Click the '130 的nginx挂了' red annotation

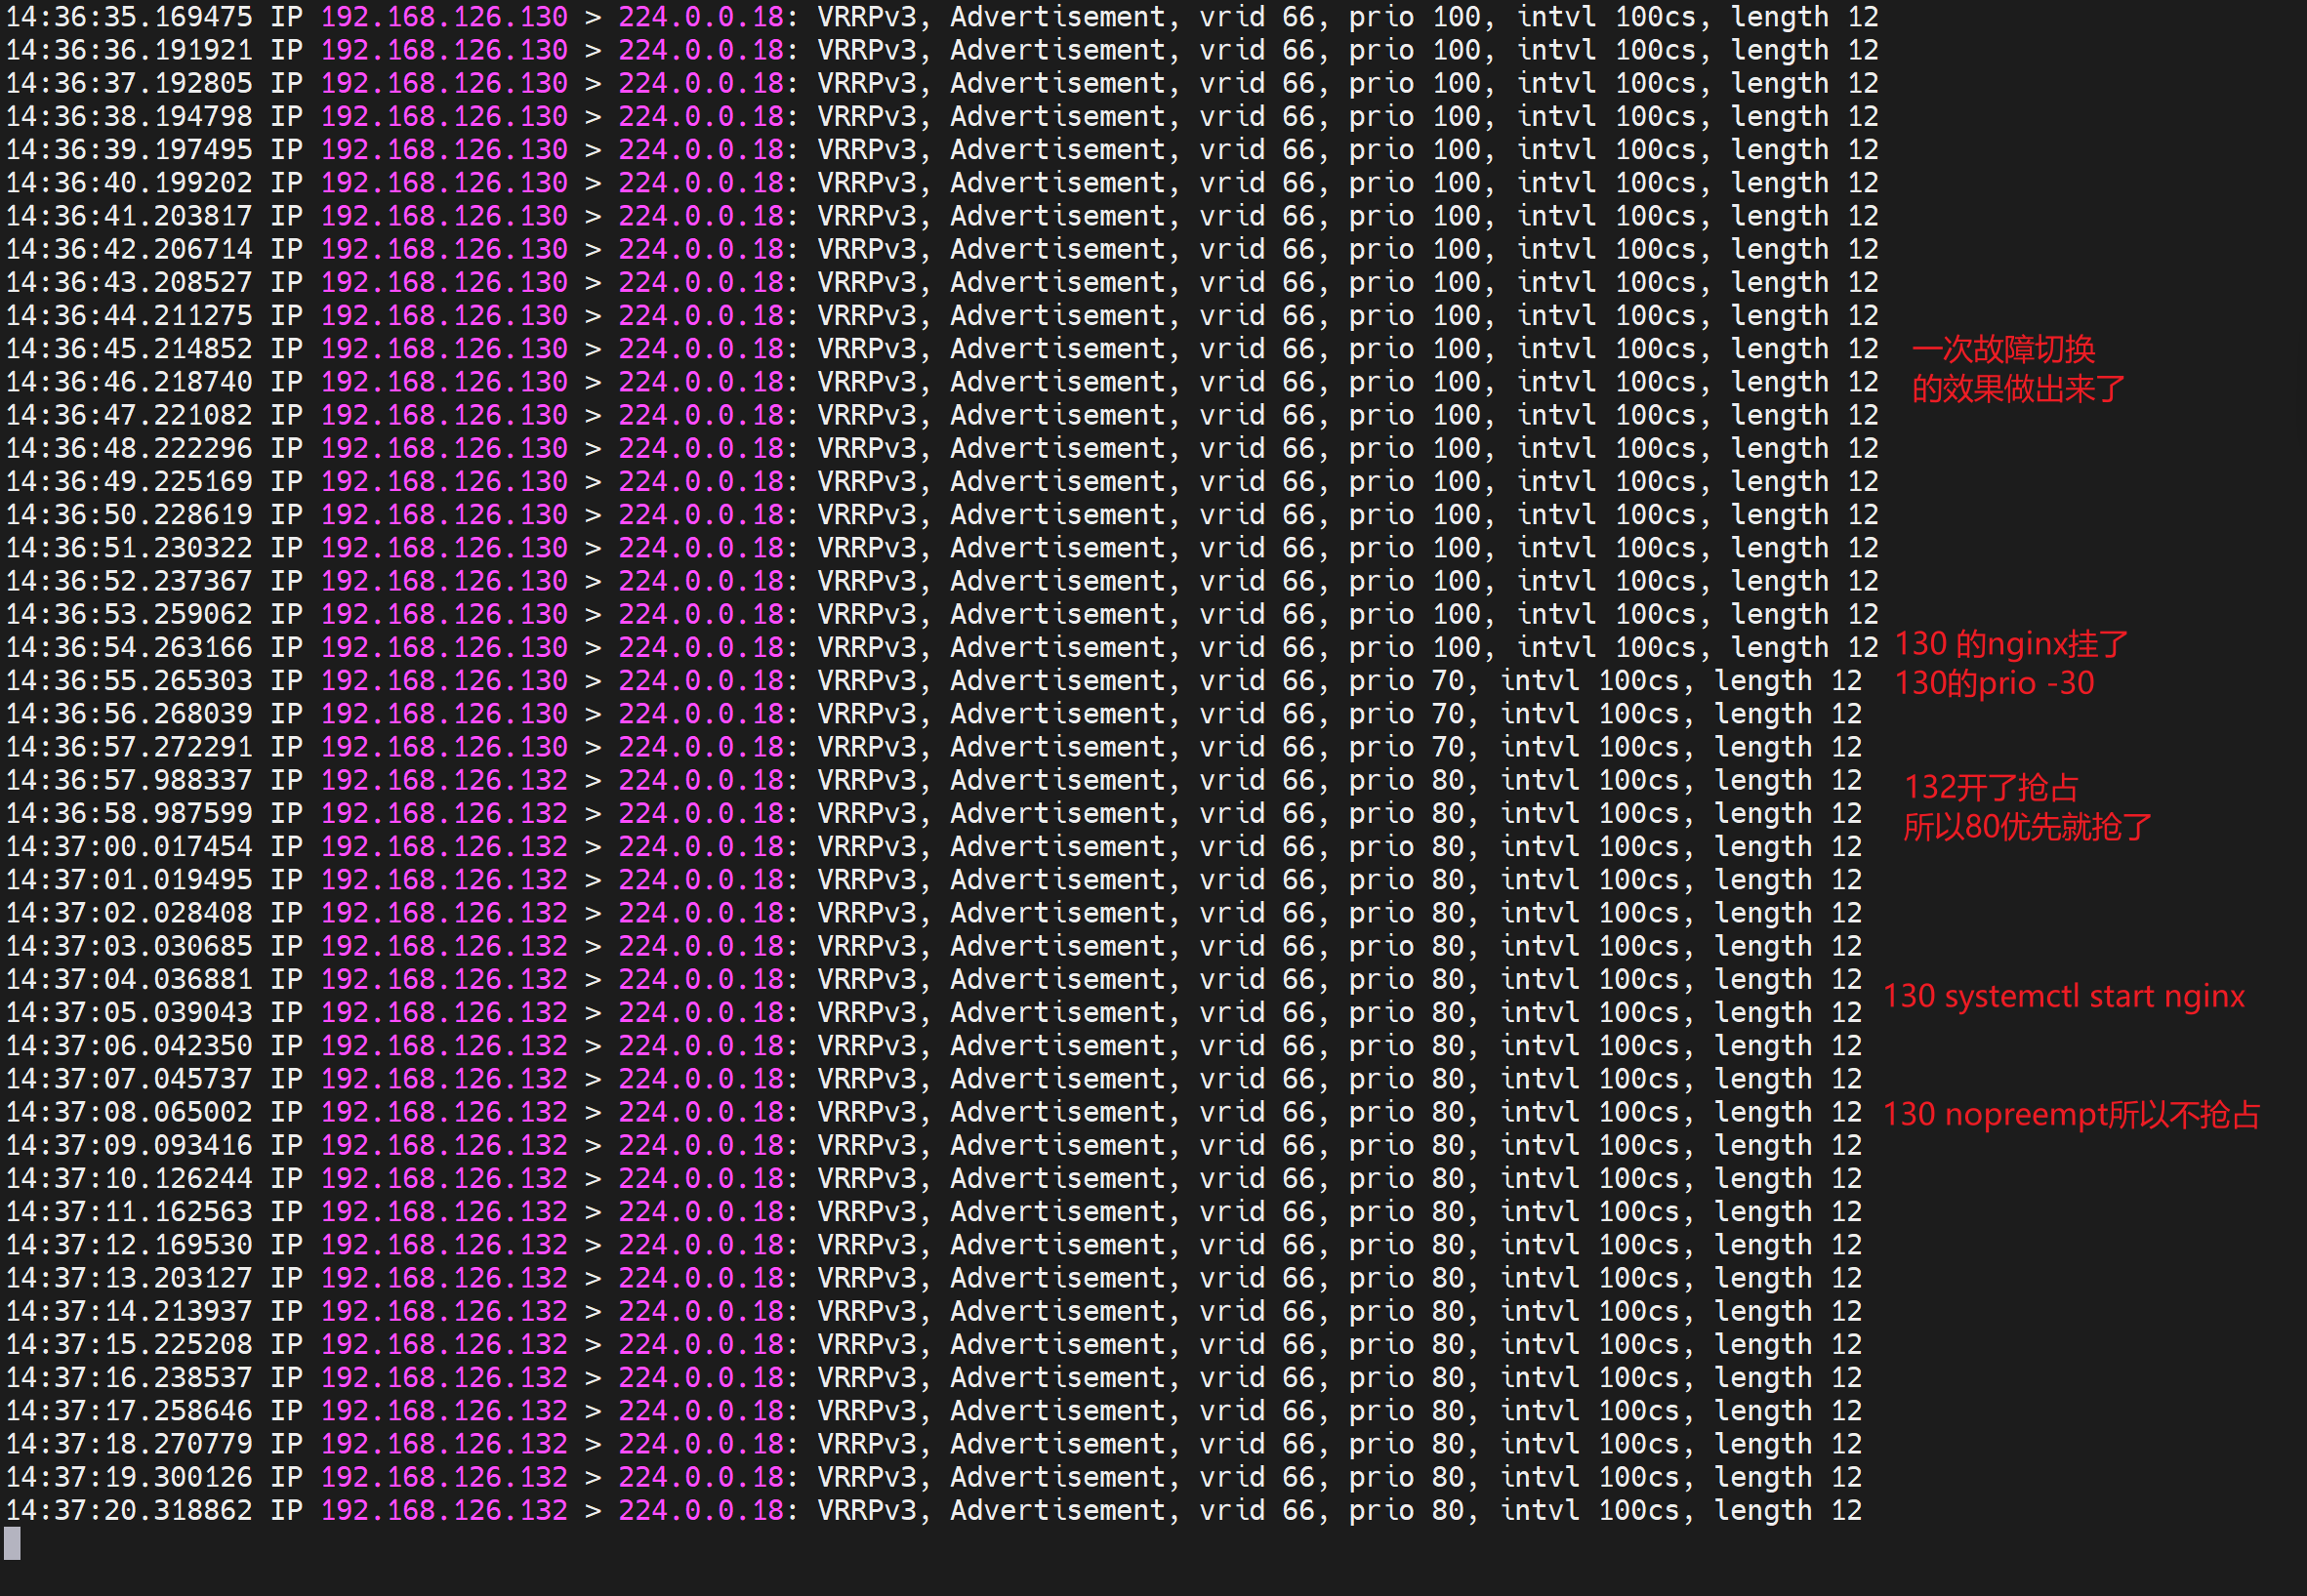click(x=2011, y=644)
